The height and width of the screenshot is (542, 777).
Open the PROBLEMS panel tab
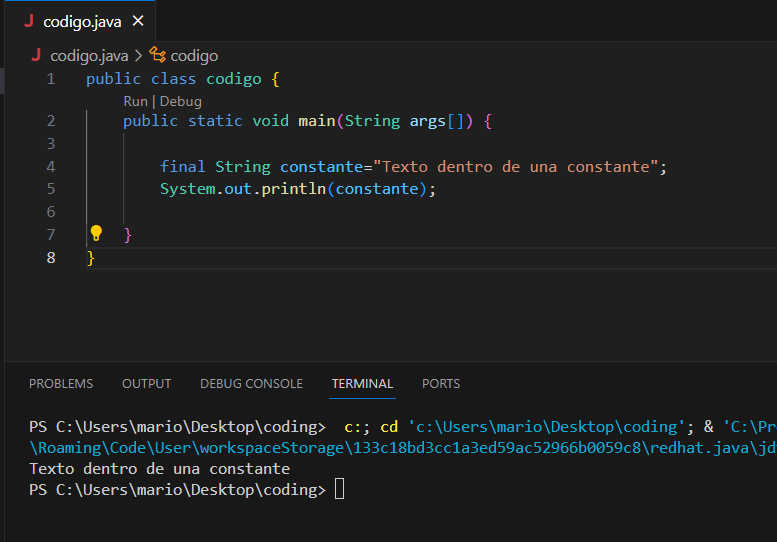coord(61,383)
